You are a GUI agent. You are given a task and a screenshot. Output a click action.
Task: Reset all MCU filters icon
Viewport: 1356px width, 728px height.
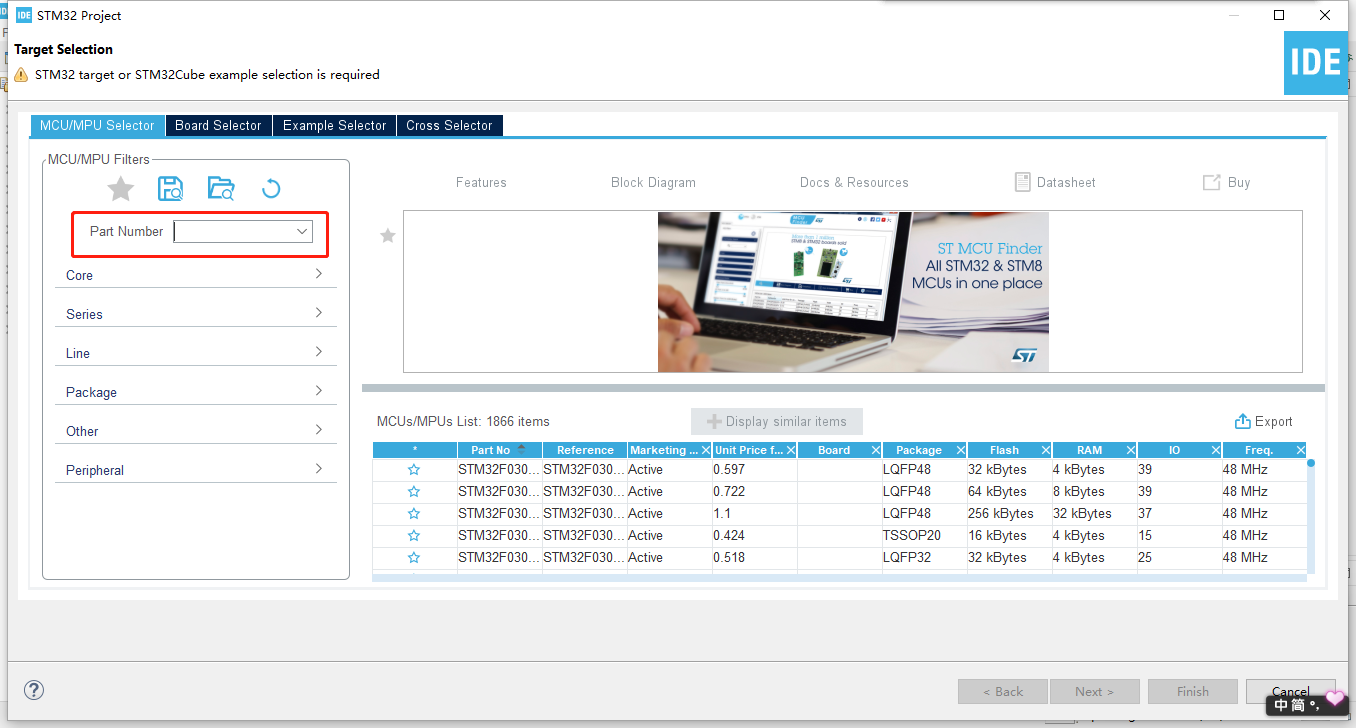(271, 188)
